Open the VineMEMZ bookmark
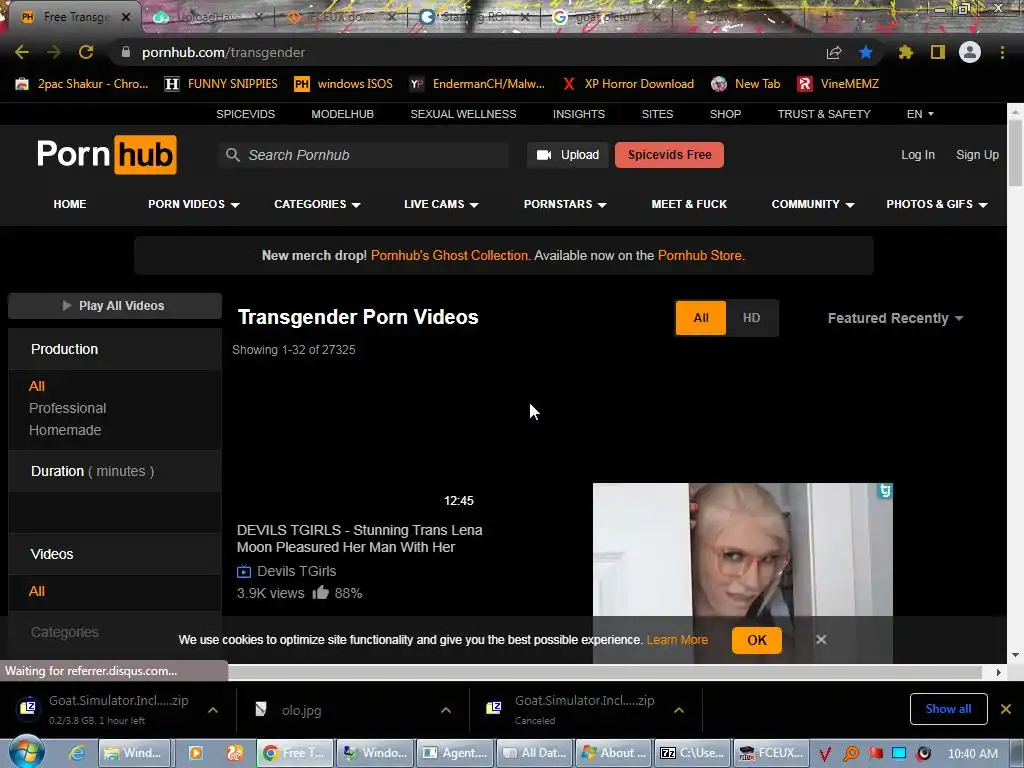This screenshot has width=1024, height=768. click(838, 84)
